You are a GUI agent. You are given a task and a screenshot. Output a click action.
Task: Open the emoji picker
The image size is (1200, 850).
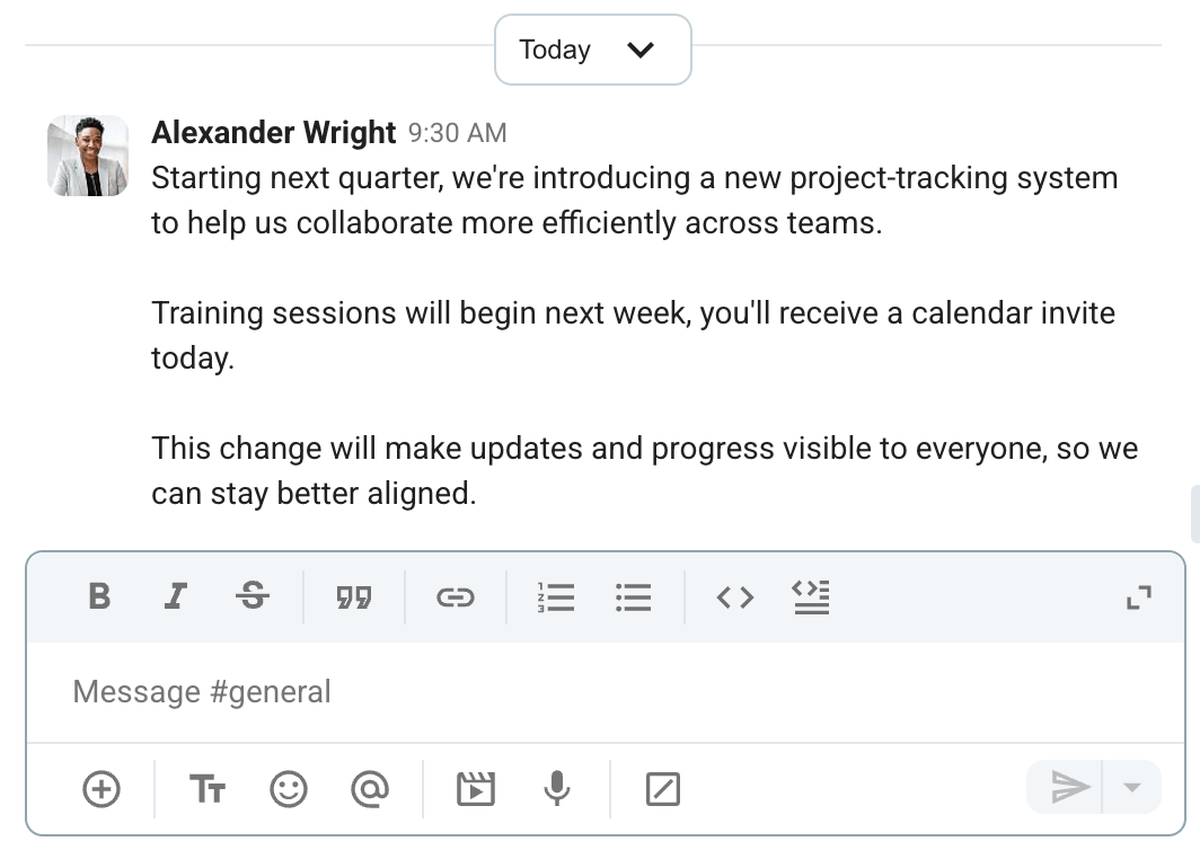(x=286, y=788)
